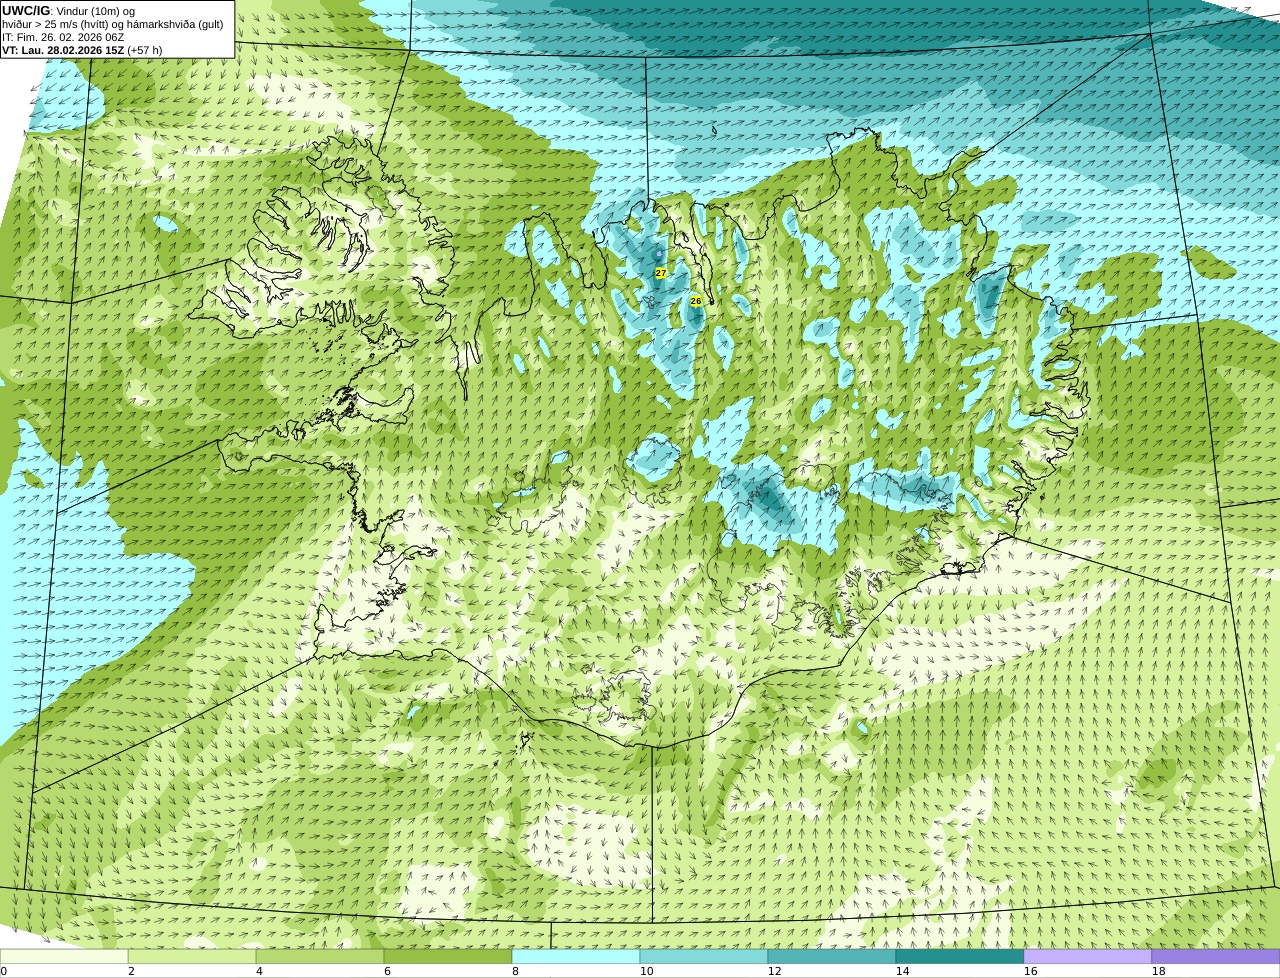Select the 12–14 m/s teal legend swatch
This screenshot has height=978, width=1280.
(x=832, y=957)
